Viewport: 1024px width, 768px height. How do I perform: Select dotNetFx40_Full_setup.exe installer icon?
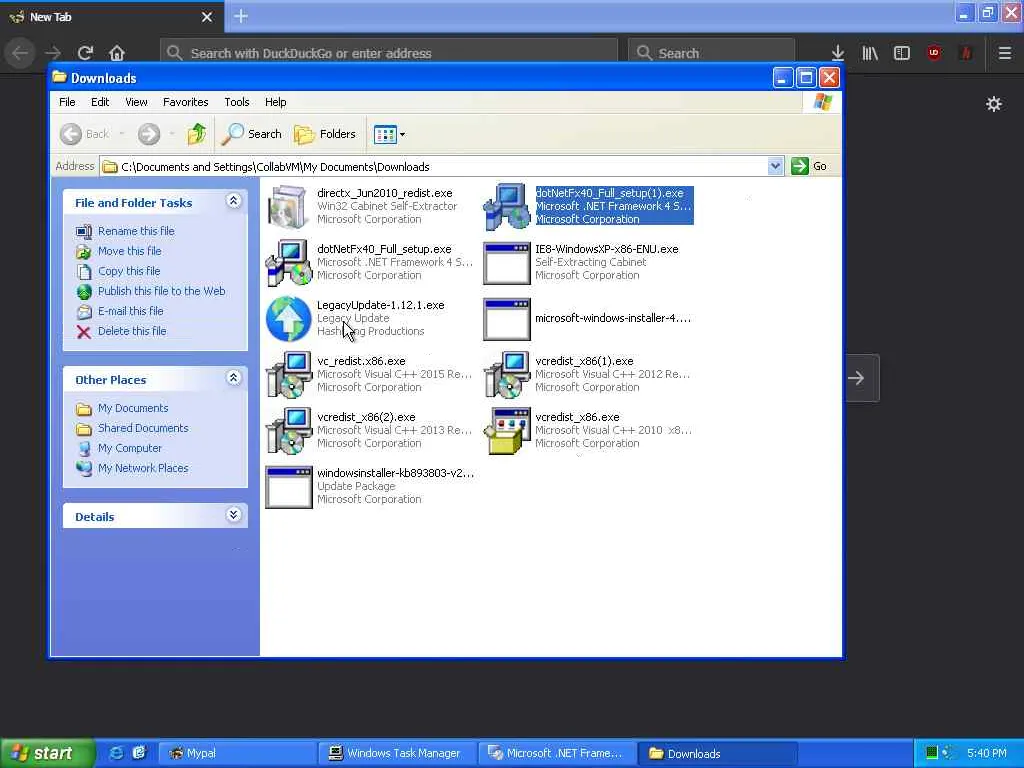[x=288, y=263]
